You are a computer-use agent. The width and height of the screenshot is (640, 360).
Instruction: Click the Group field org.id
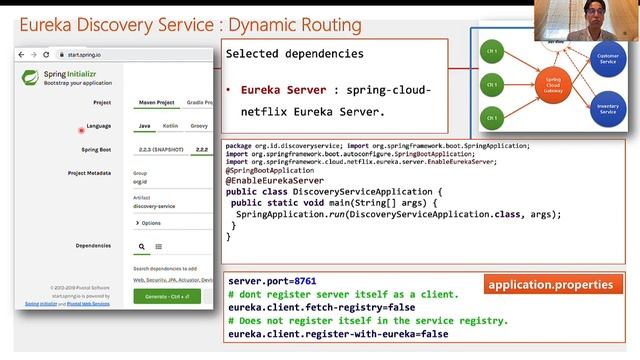172,182
